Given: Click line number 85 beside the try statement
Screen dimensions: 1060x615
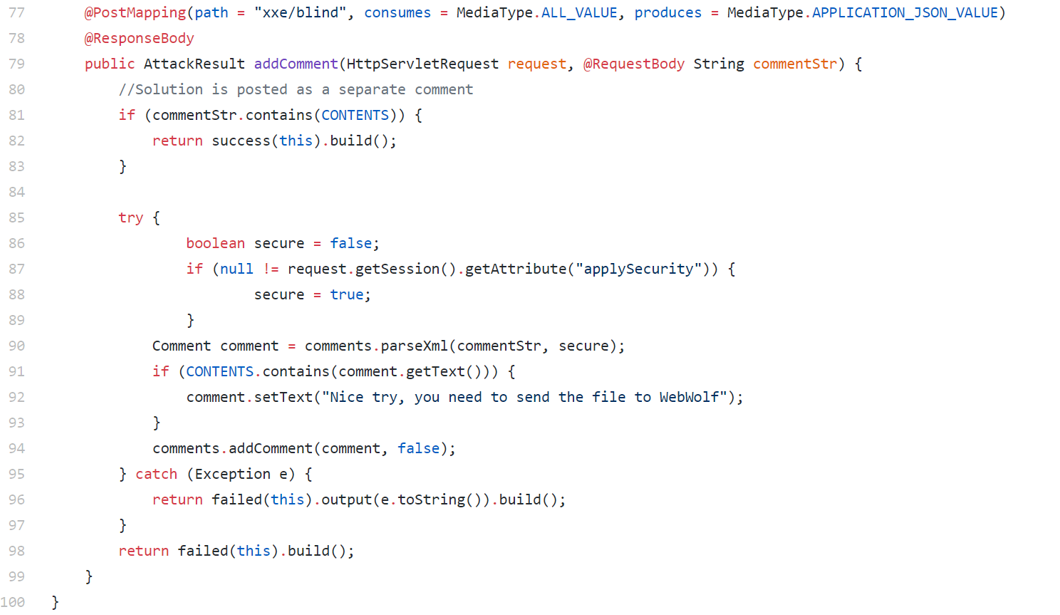Looking at the screenshot, I should 17,217.
